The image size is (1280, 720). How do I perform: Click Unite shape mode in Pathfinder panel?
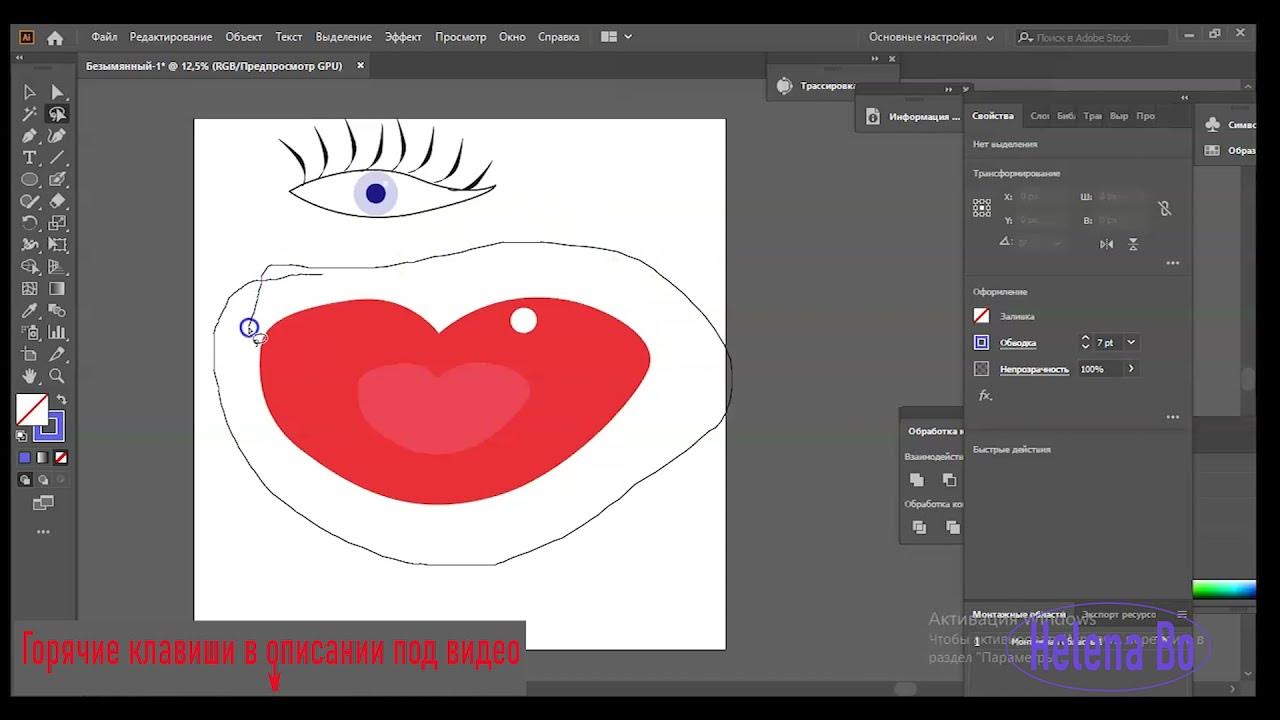click(916, 480)
